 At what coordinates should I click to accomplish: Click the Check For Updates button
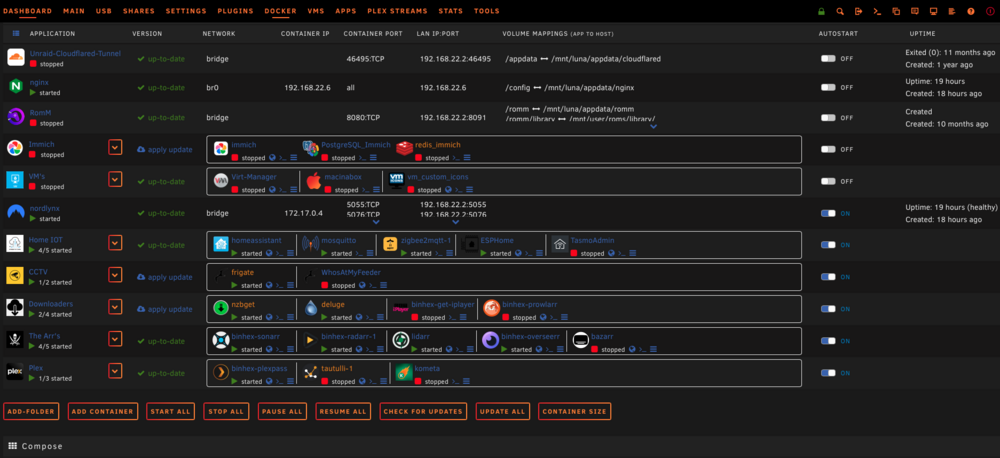[x=423, y=411]
